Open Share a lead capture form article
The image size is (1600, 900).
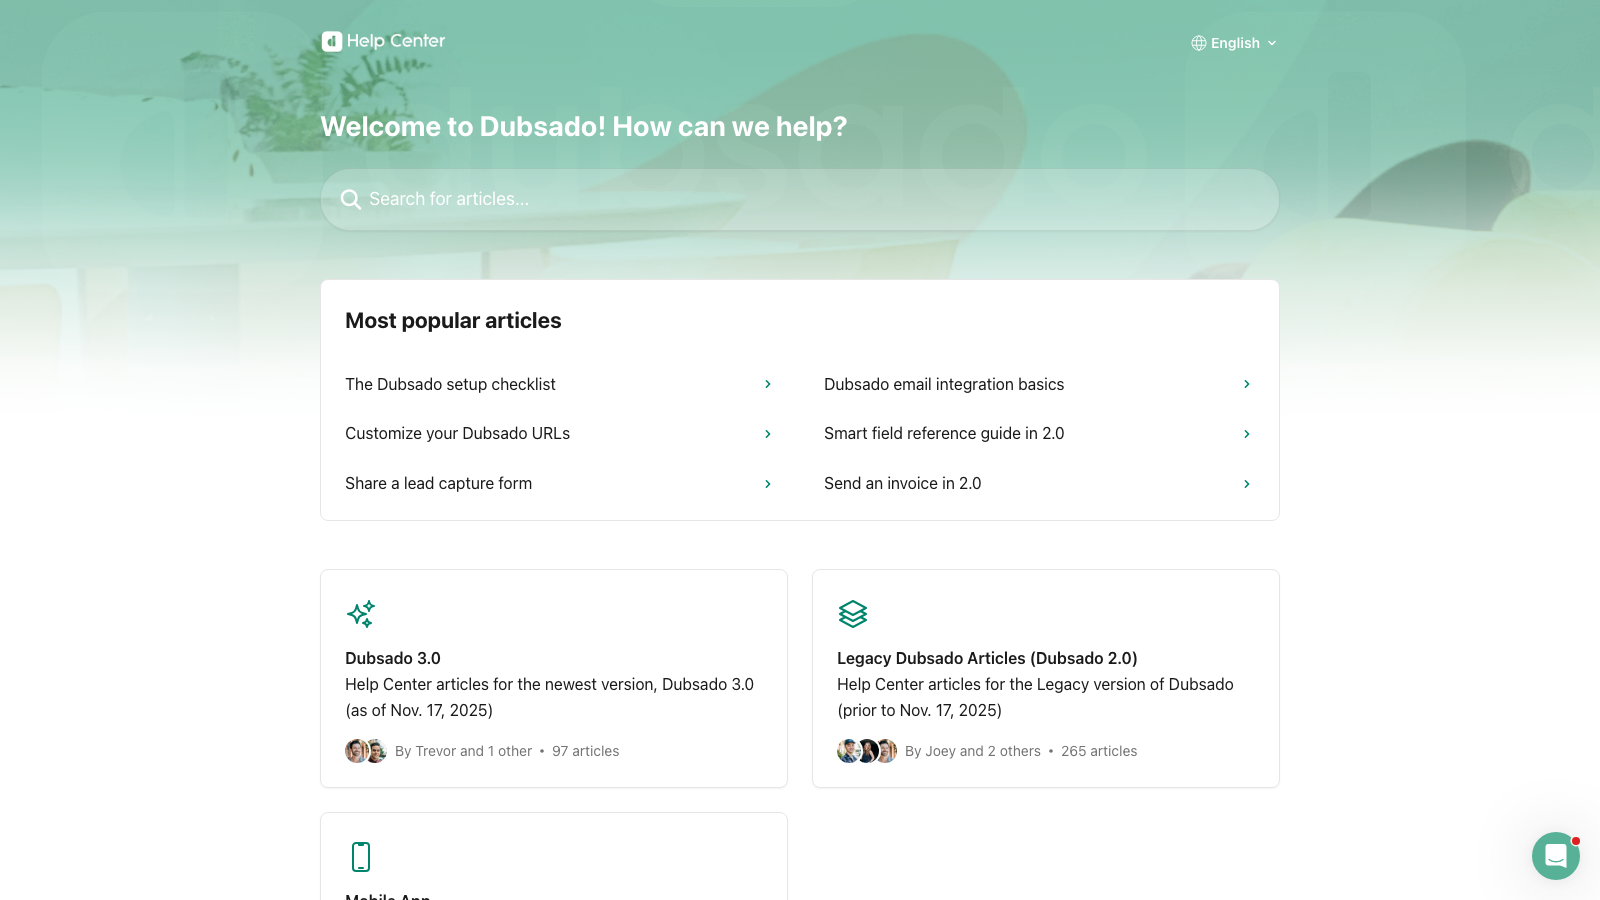tap(560, 483)
